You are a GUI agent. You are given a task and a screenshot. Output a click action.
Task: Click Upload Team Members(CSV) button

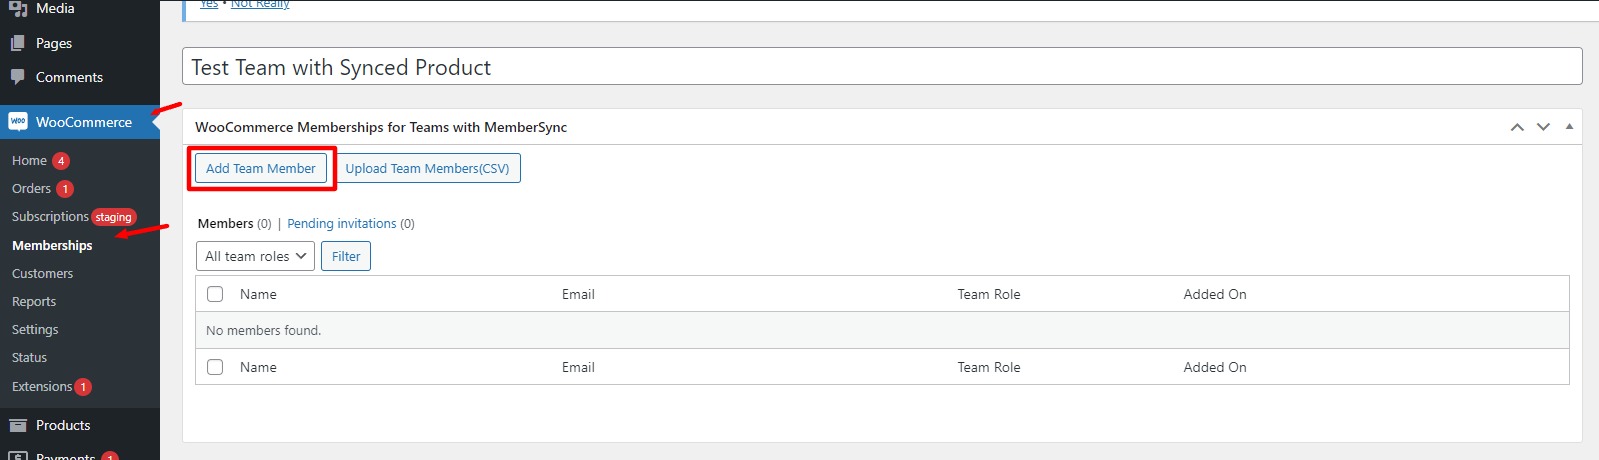427,168
